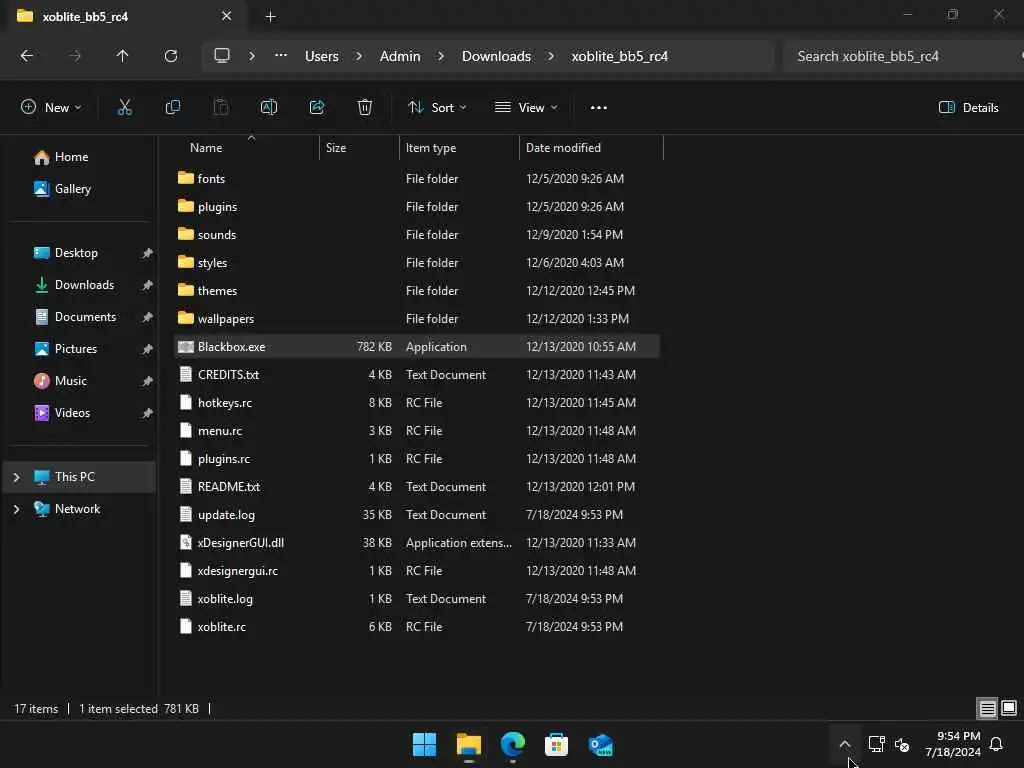The height and width of the screenshot is (768, 1024).
Task: Go up one folder level arrow
Action: point(122,56)
